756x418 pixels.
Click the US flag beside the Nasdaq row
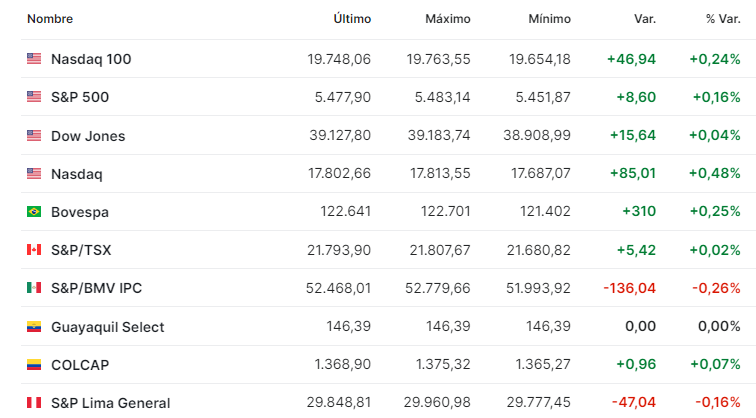(34, 174)
